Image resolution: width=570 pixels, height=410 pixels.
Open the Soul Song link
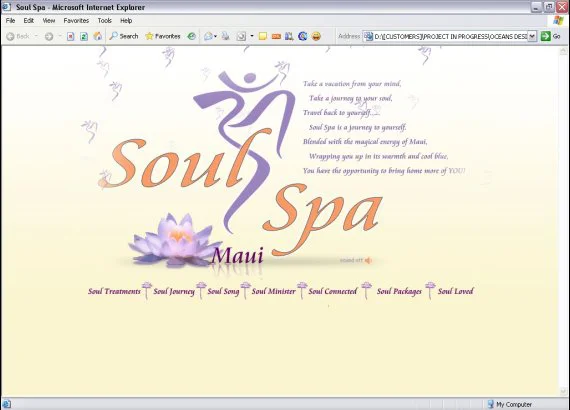click(x=223, y=291)
